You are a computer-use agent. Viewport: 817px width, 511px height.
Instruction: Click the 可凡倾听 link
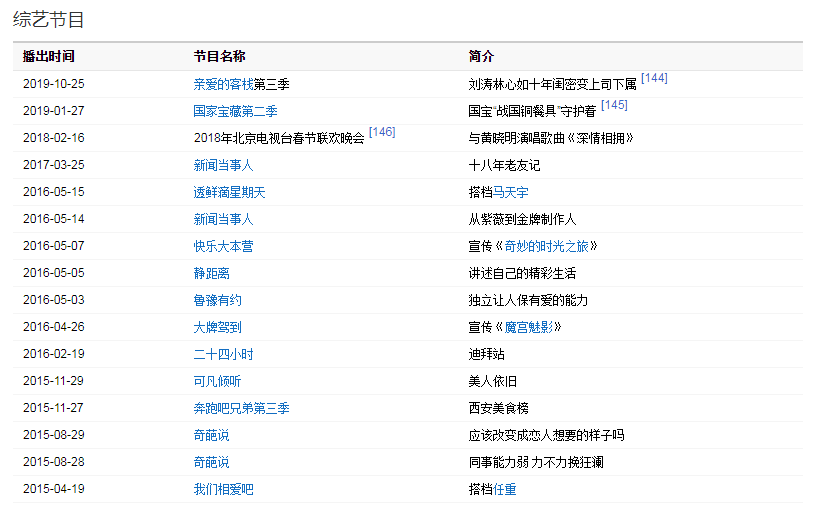tap(217, 381)
